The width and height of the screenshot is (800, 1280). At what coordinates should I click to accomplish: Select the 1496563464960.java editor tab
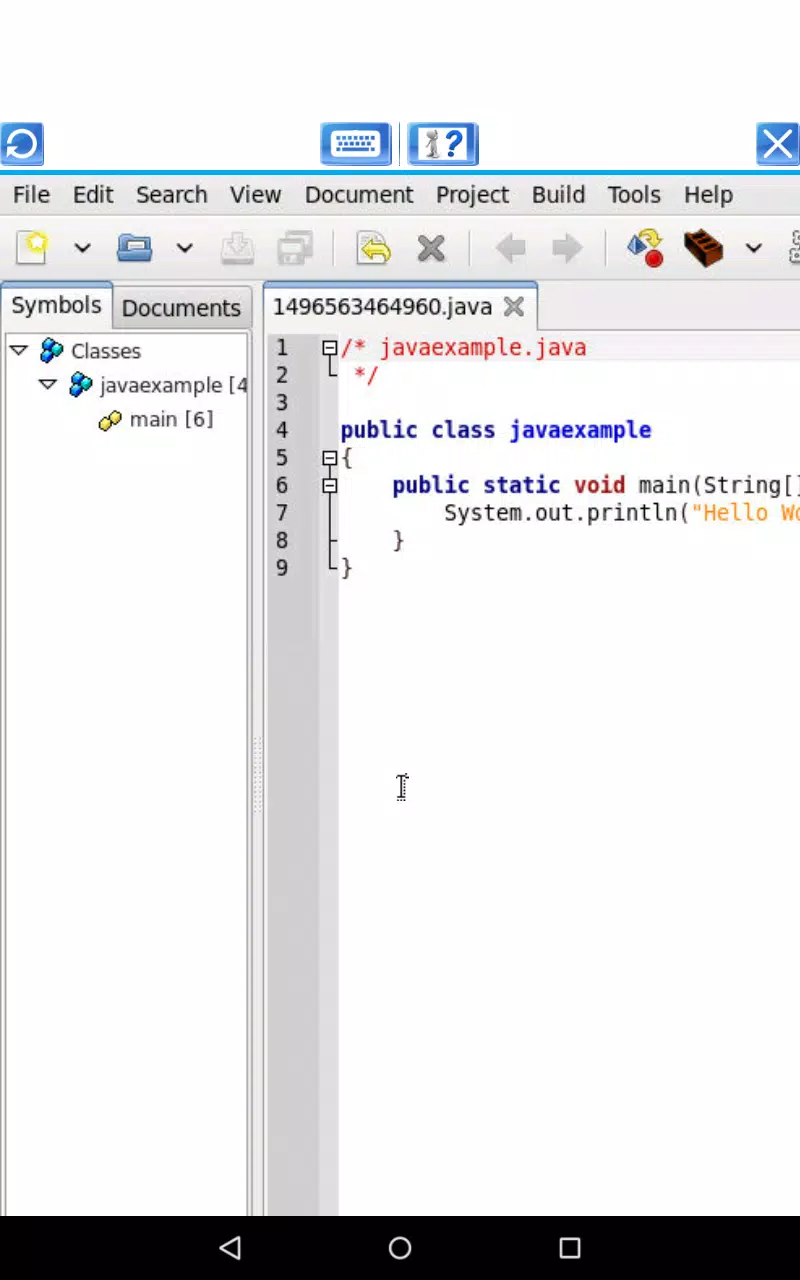382,307
